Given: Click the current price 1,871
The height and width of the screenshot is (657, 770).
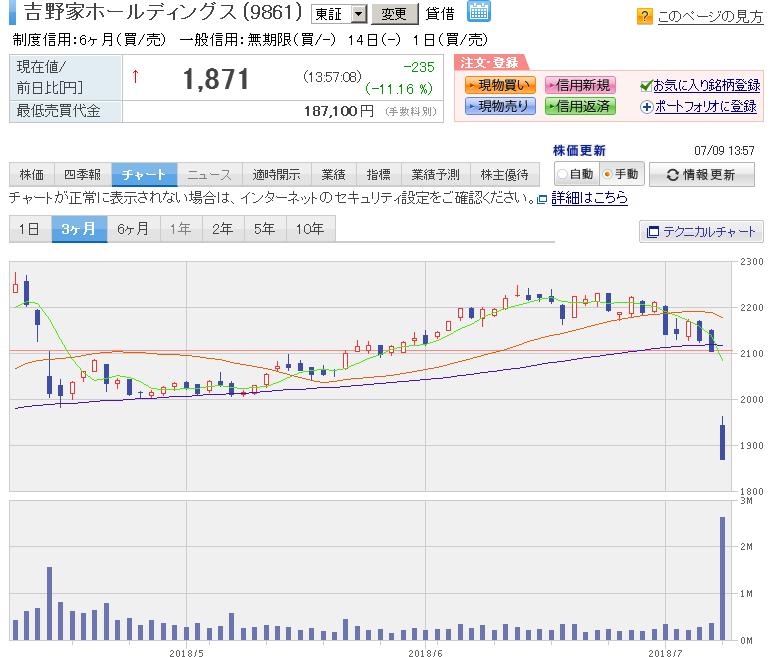Looking at the screenshot, I should click(216, 79).
